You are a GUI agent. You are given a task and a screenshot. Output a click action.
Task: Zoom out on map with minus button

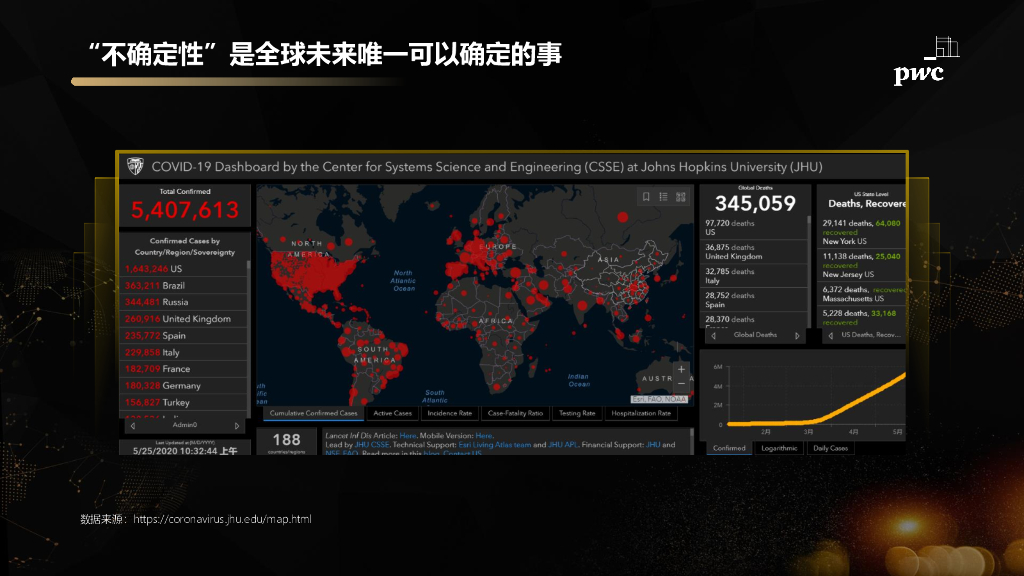[x=681, y=383]
